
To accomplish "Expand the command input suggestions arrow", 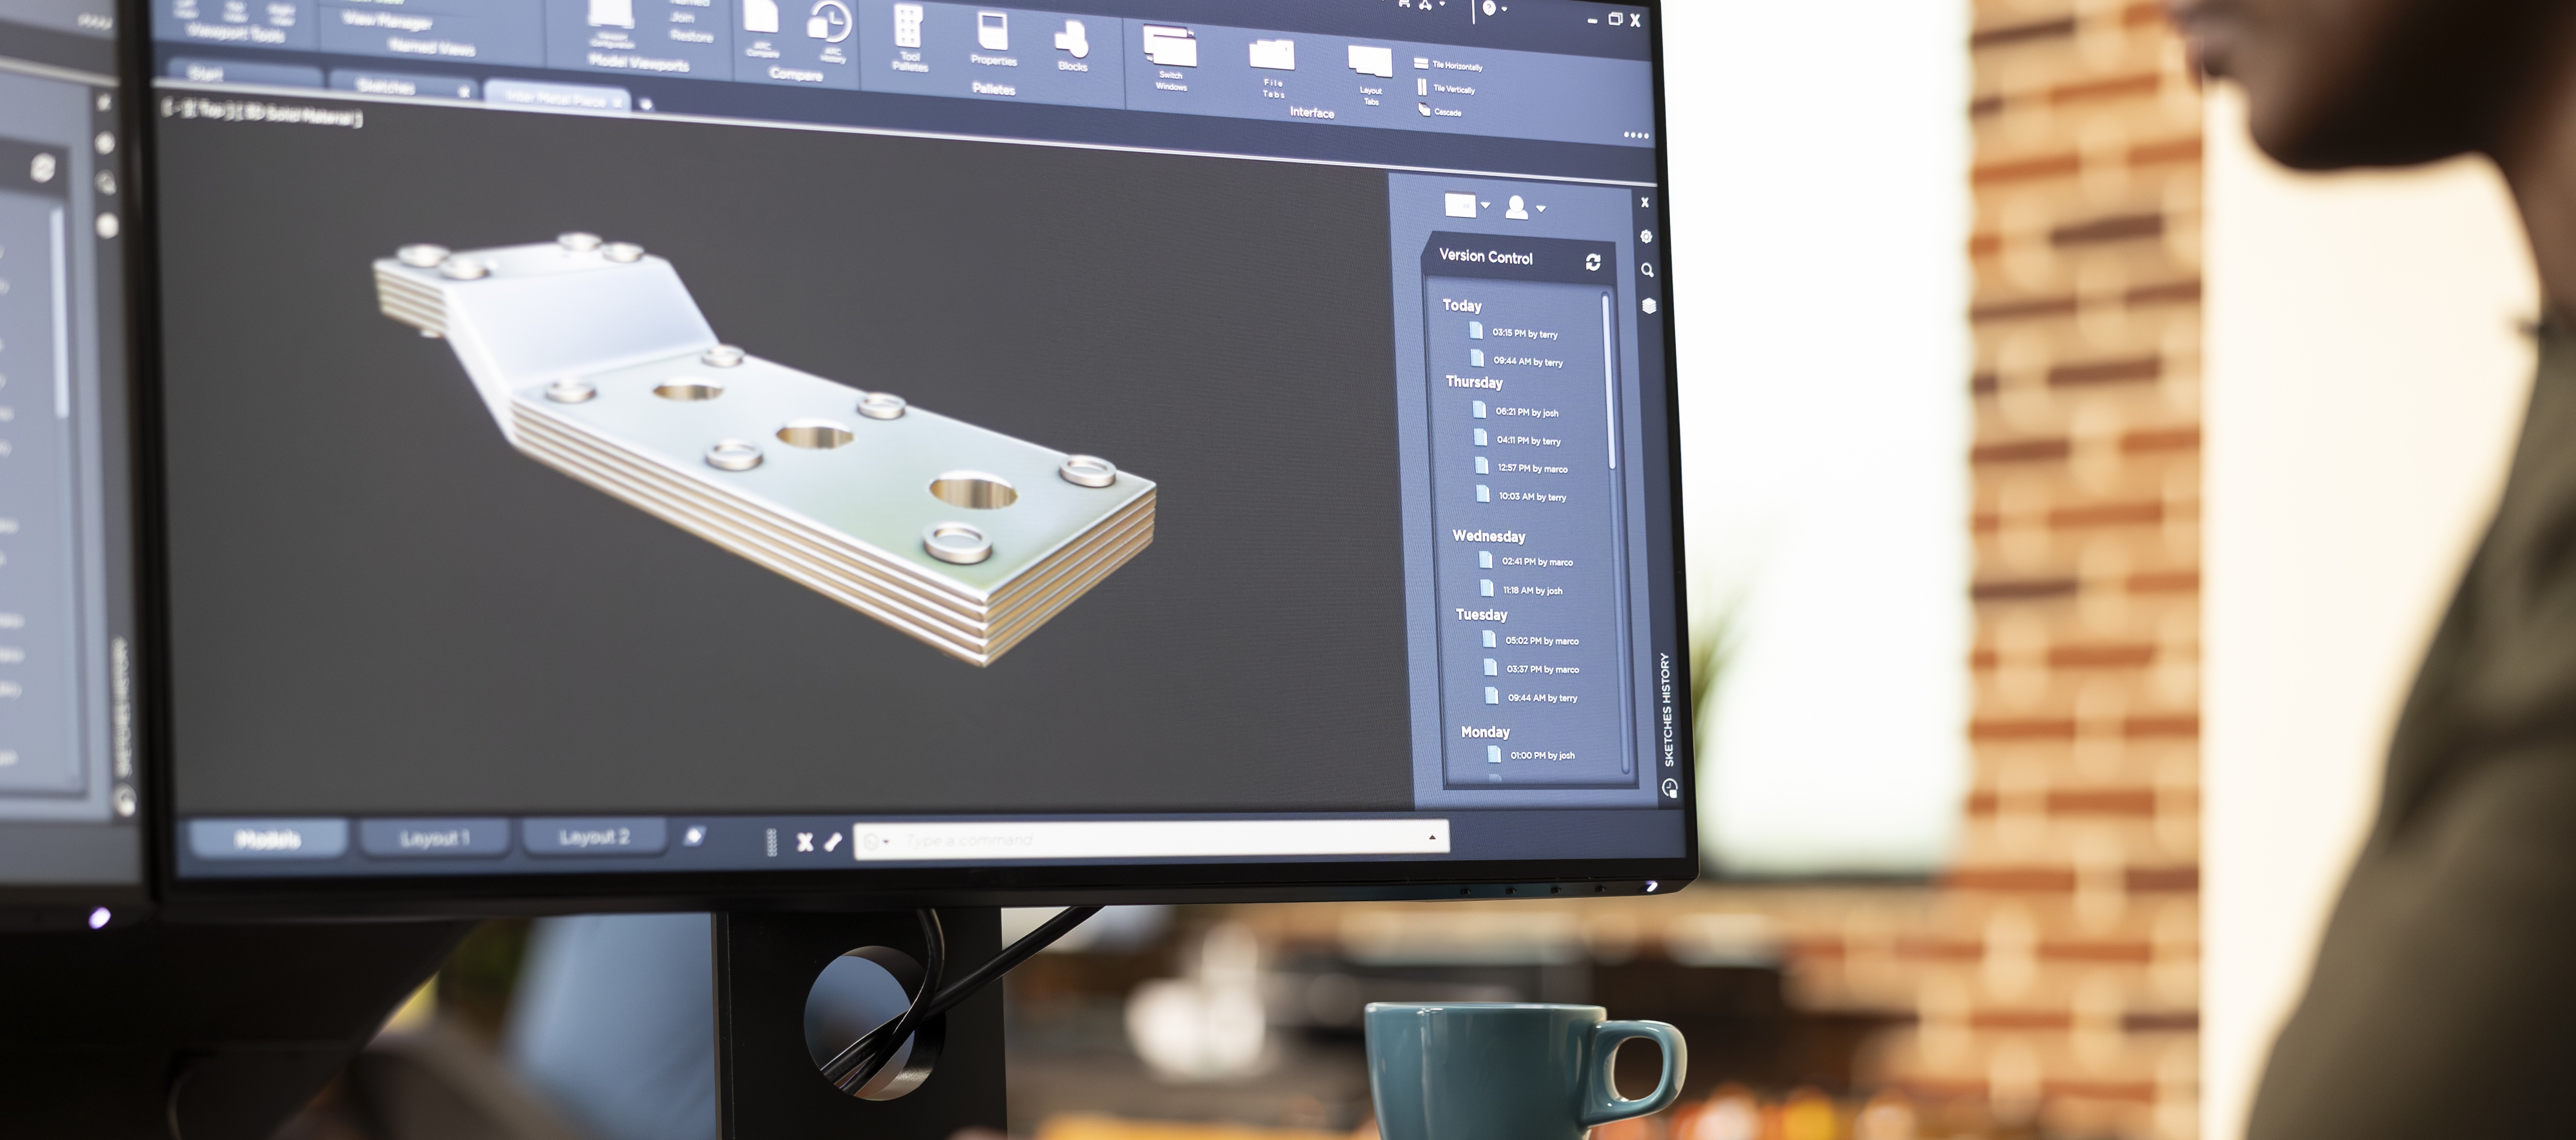I will tap(1433, 838).
